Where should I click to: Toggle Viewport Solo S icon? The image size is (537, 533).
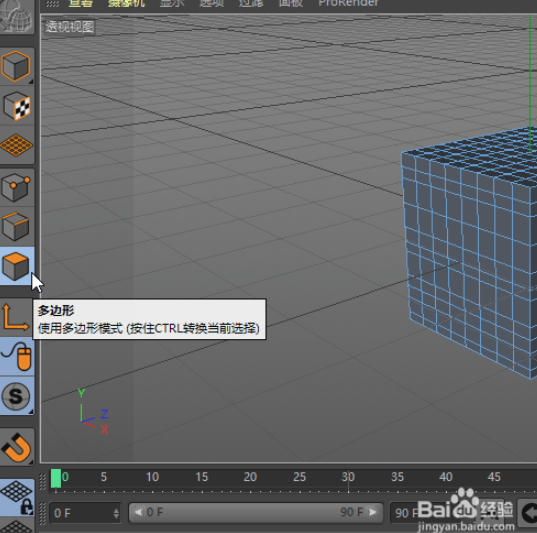tap(16, 396)
